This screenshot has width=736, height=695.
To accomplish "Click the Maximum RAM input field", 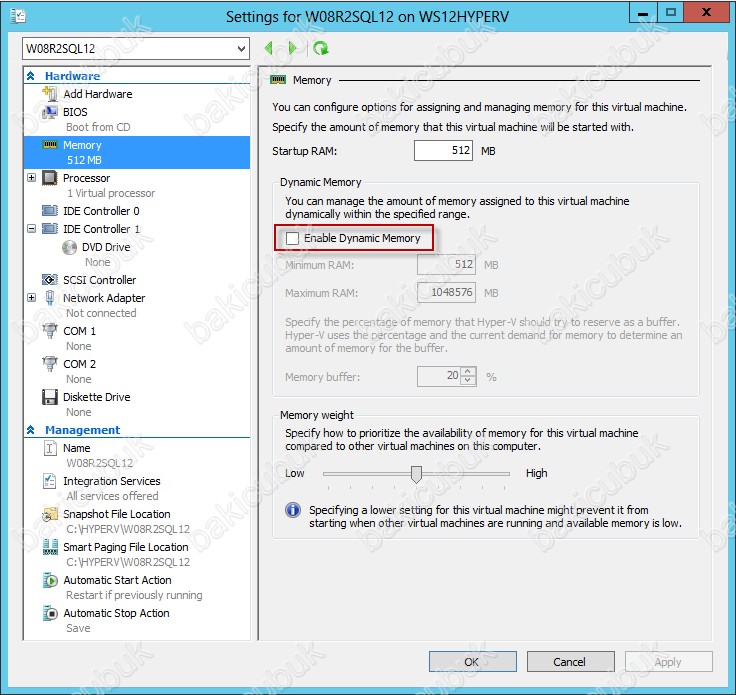I will [446, 292].
